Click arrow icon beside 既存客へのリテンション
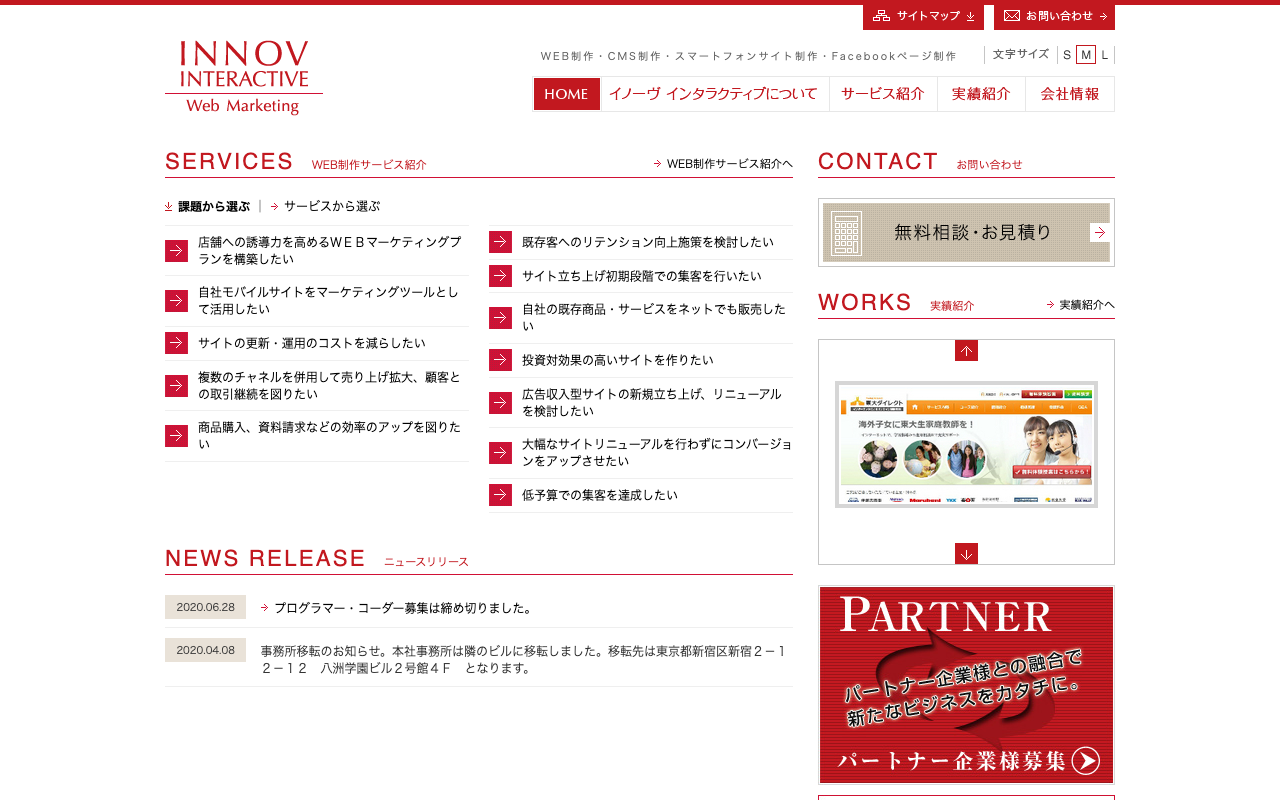 coord(500,242)
